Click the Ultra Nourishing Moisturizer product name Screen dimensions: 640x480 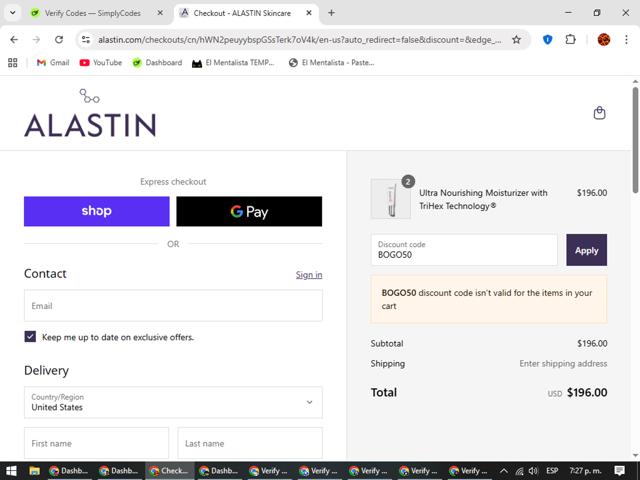483,199
